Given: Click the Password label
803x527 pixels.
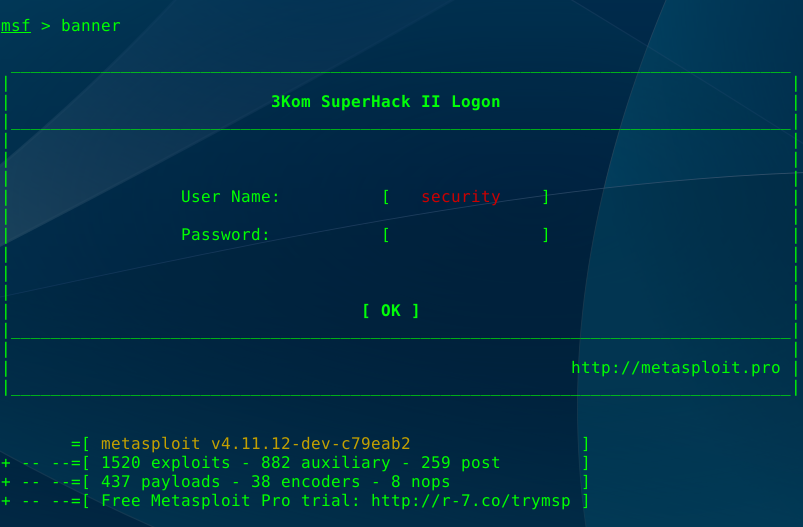Looking at the screenshot, I should coord(225,235).
